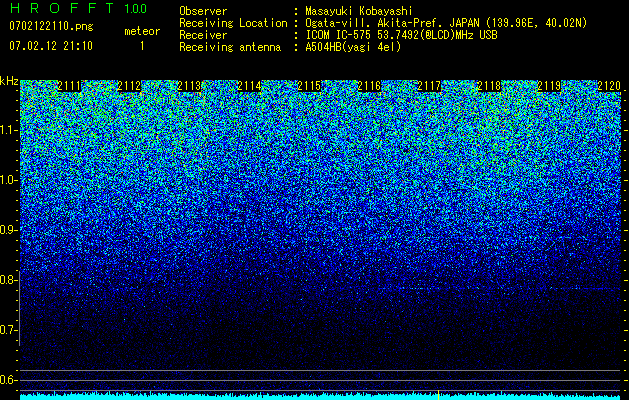This screenshot has height=400, width=629.
Task: Click the kHz axis unit label
Action: coord(9,81)
